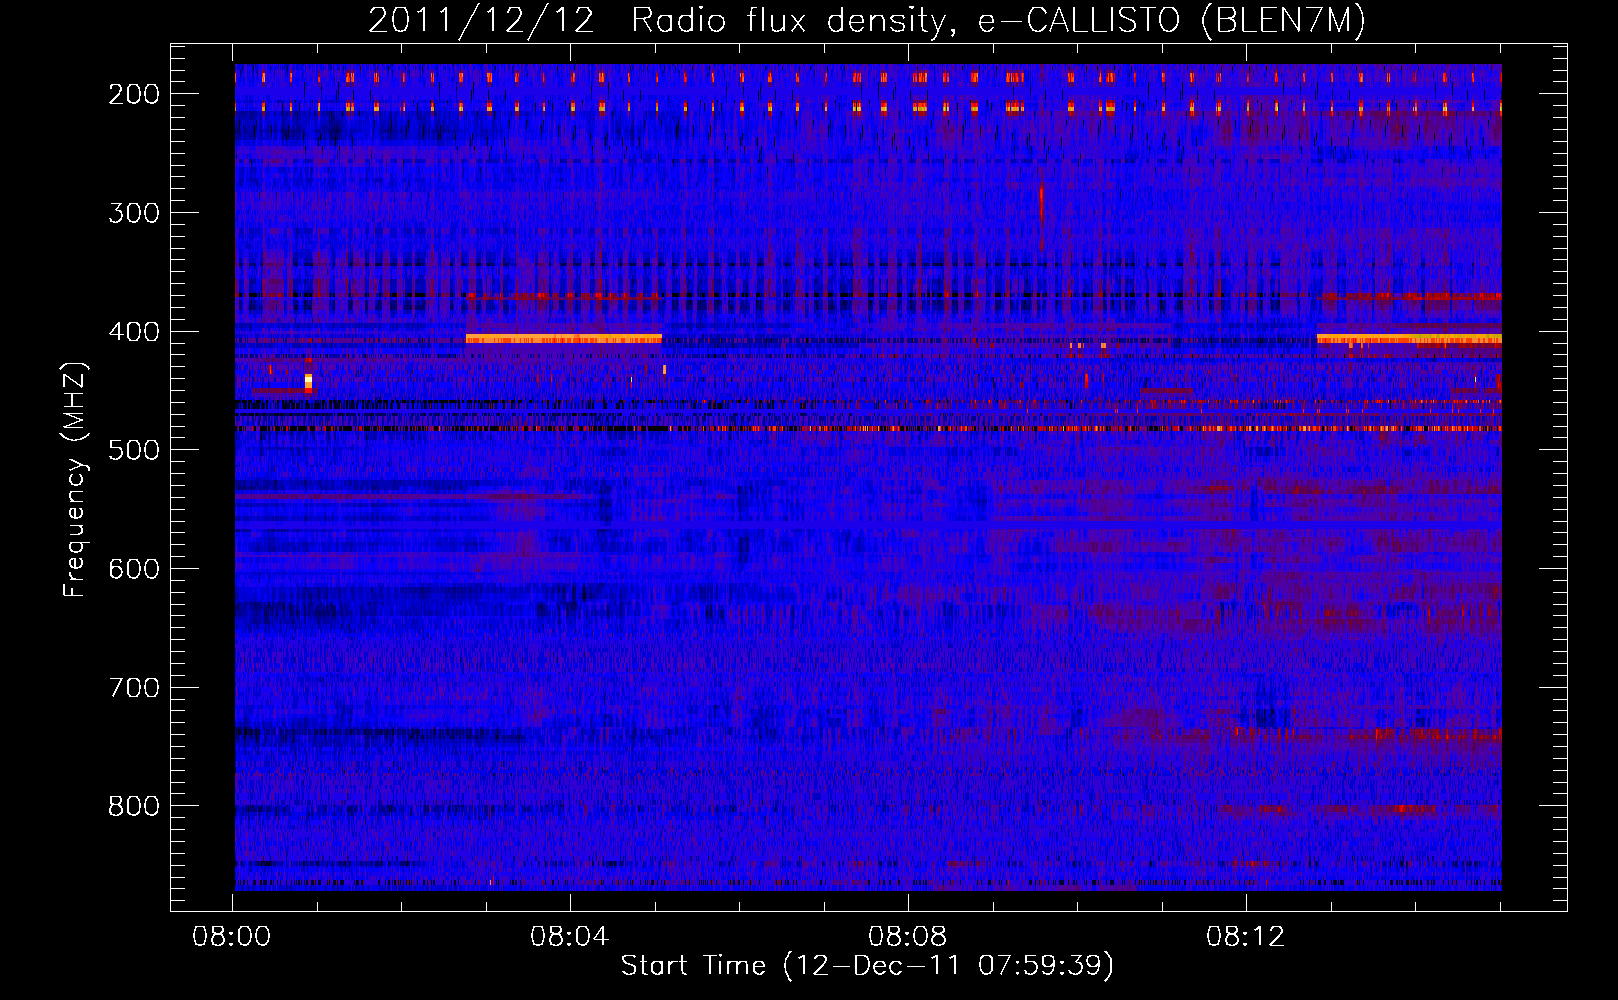Image resolution: width=1618 pixels, height=1000 pixels.
Task: Click the 300 frequency axis label
Action: (133, 212)
